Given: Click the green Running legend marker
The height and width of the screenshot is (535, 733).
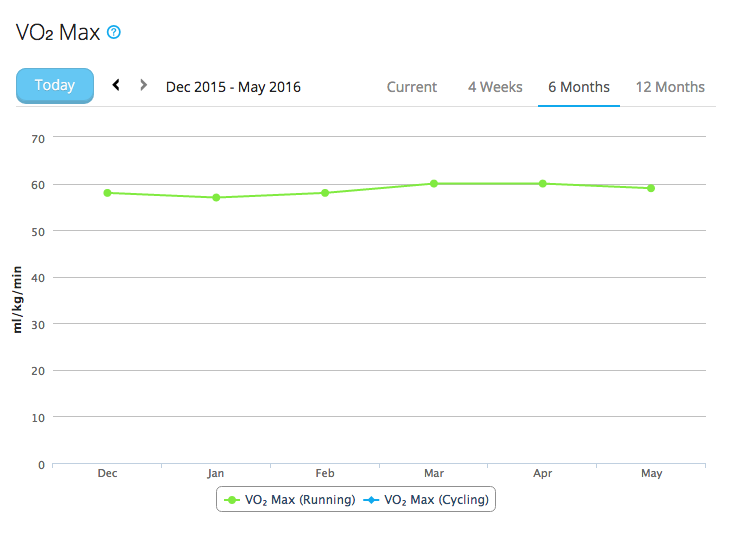Looking at the screenshot, I should point(233,499).
